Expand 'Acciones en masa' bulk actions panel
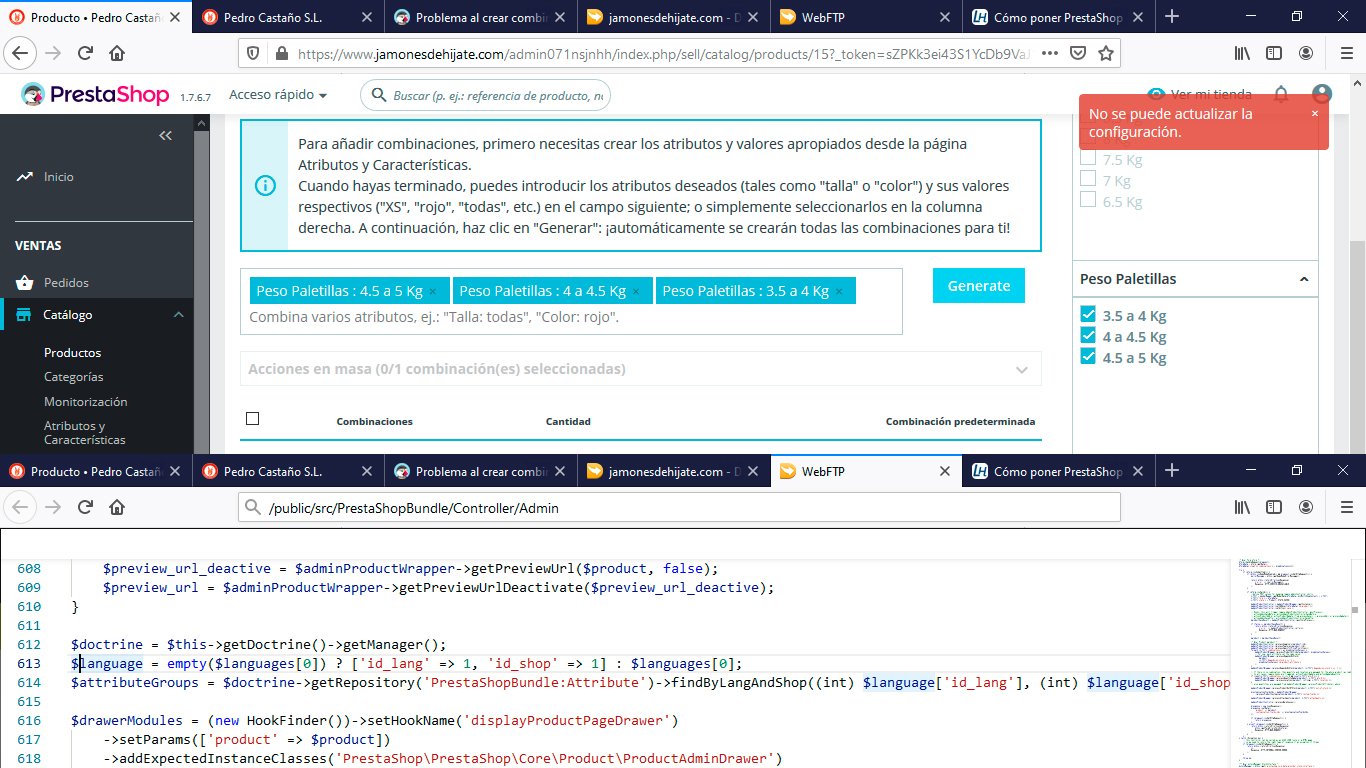The width and height of the screenshot is (1366, 768). tap(641, 369)
